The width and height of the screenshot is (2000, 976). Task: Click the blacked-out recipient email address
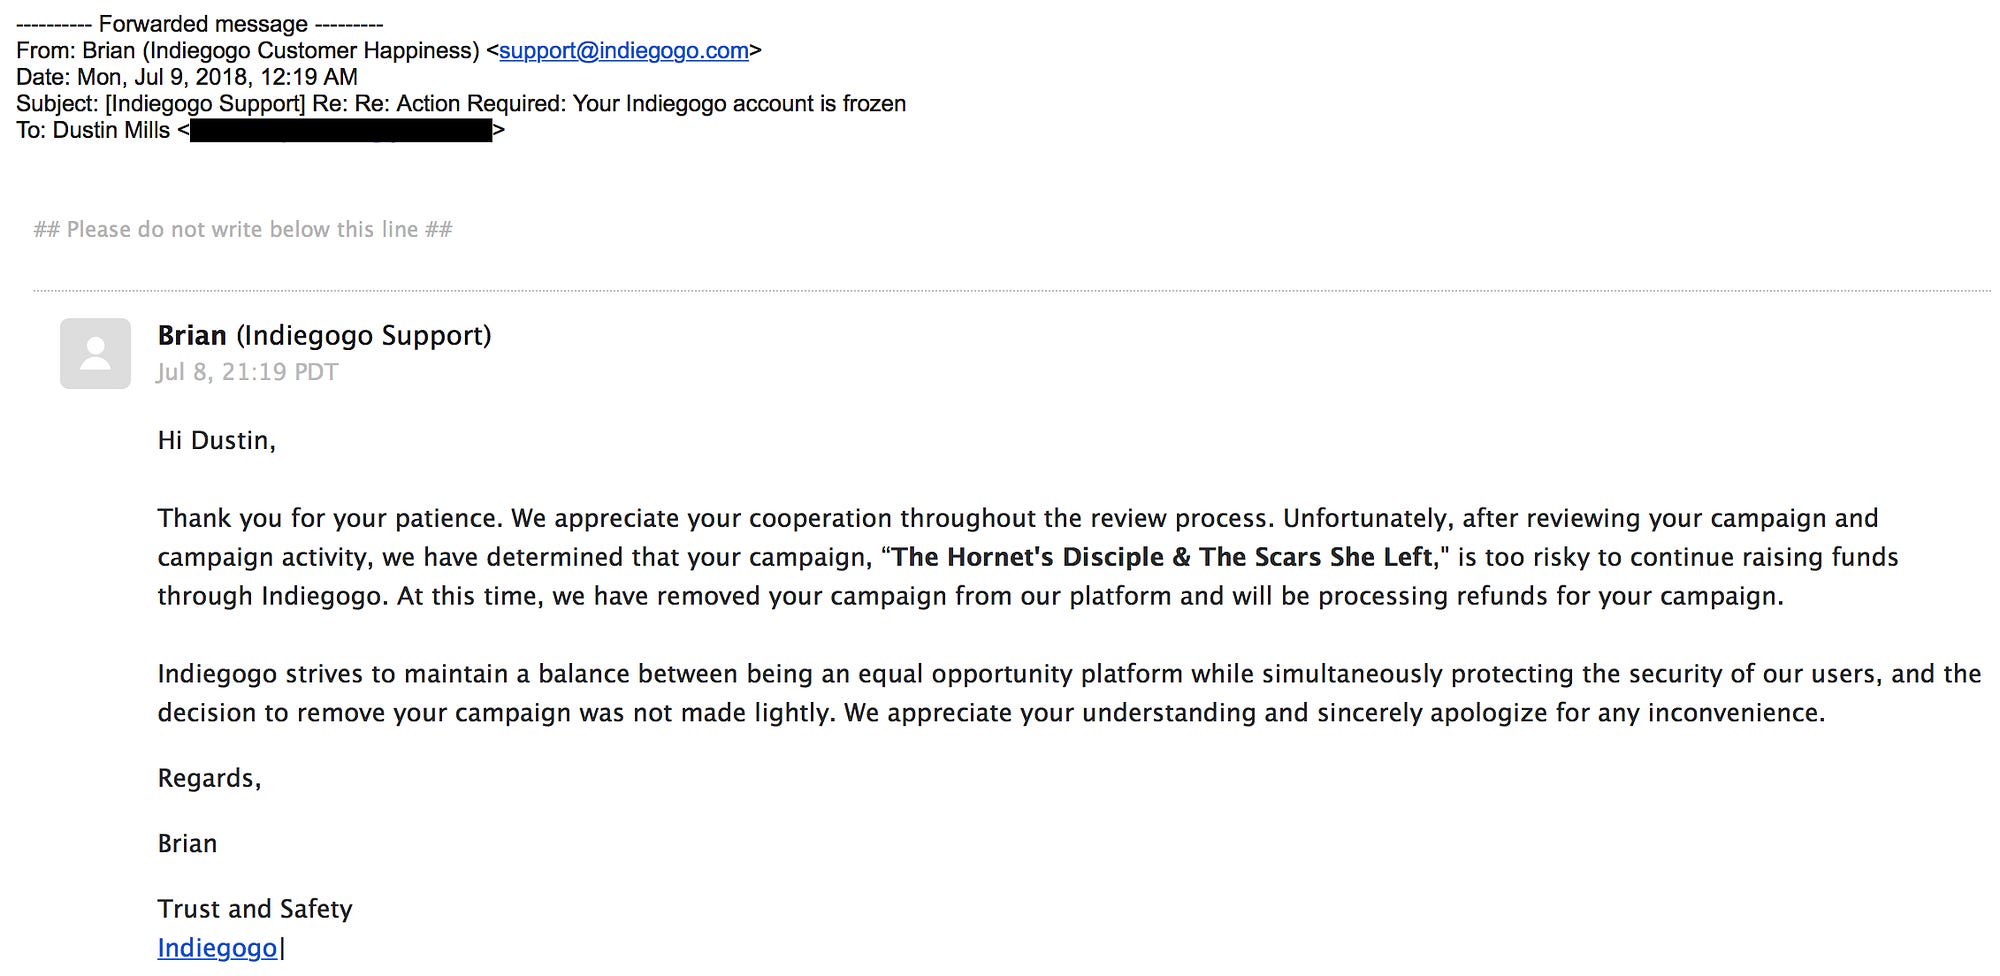340,131
